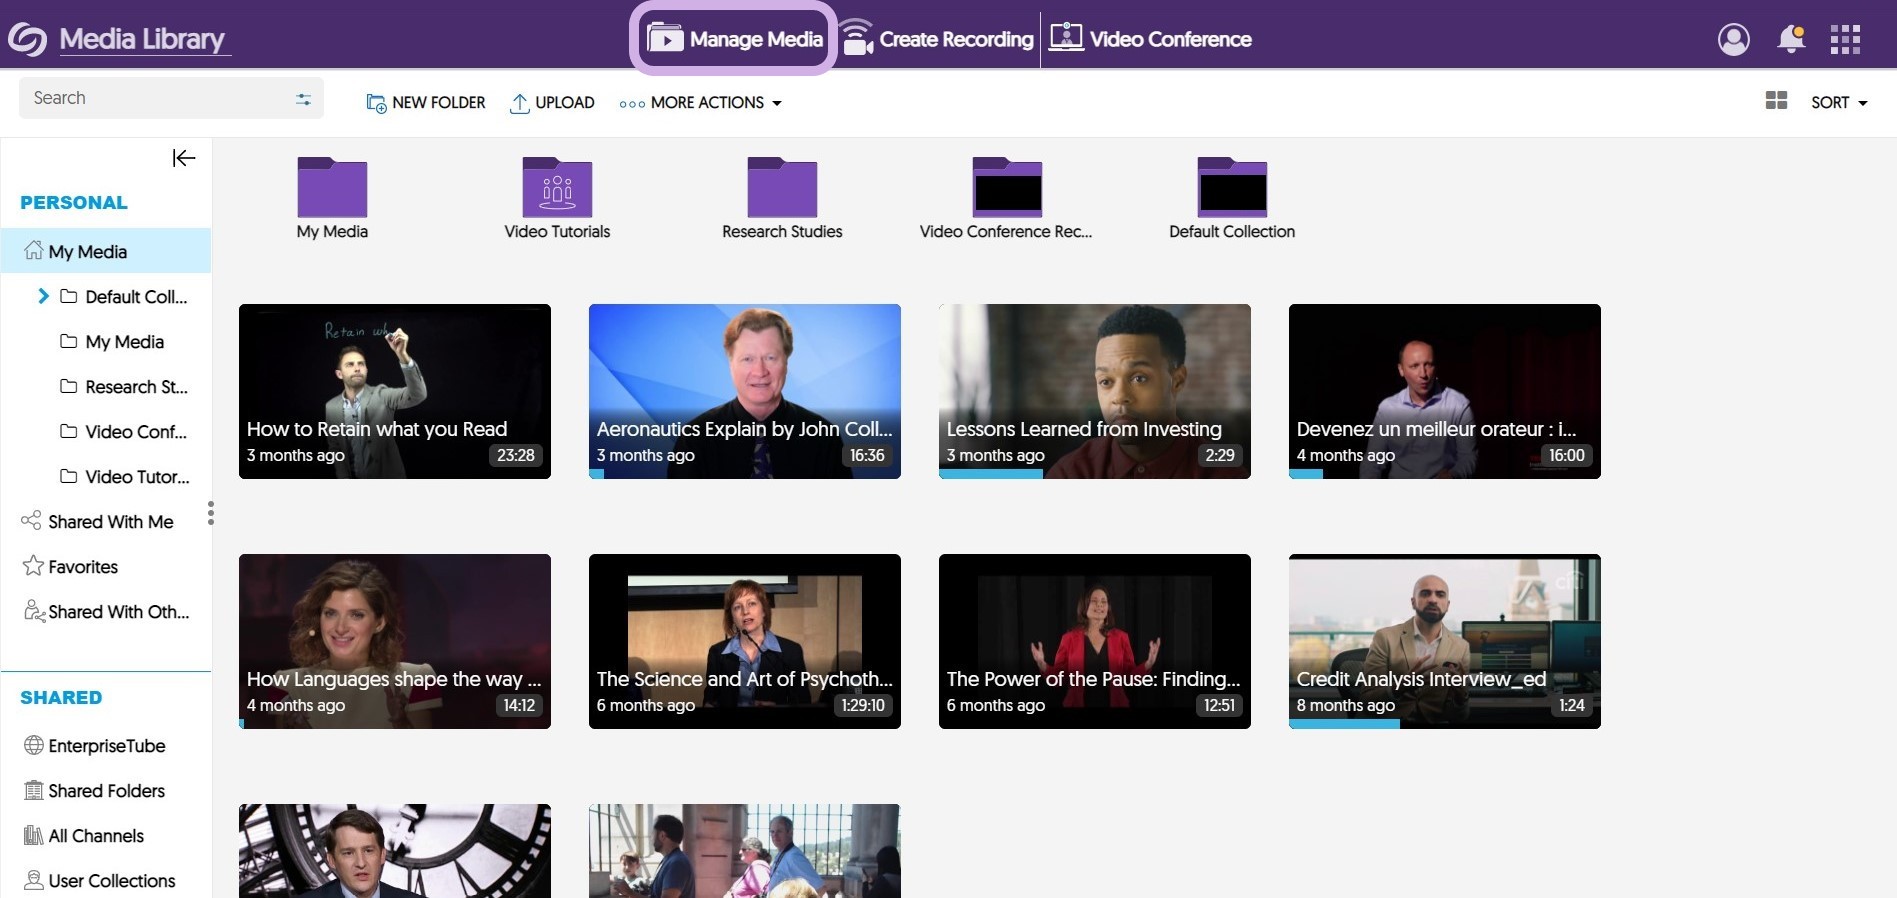The image size is (1897, 898).
Task: Click the NEW FOLDER button
Action: tap(426, 102)
